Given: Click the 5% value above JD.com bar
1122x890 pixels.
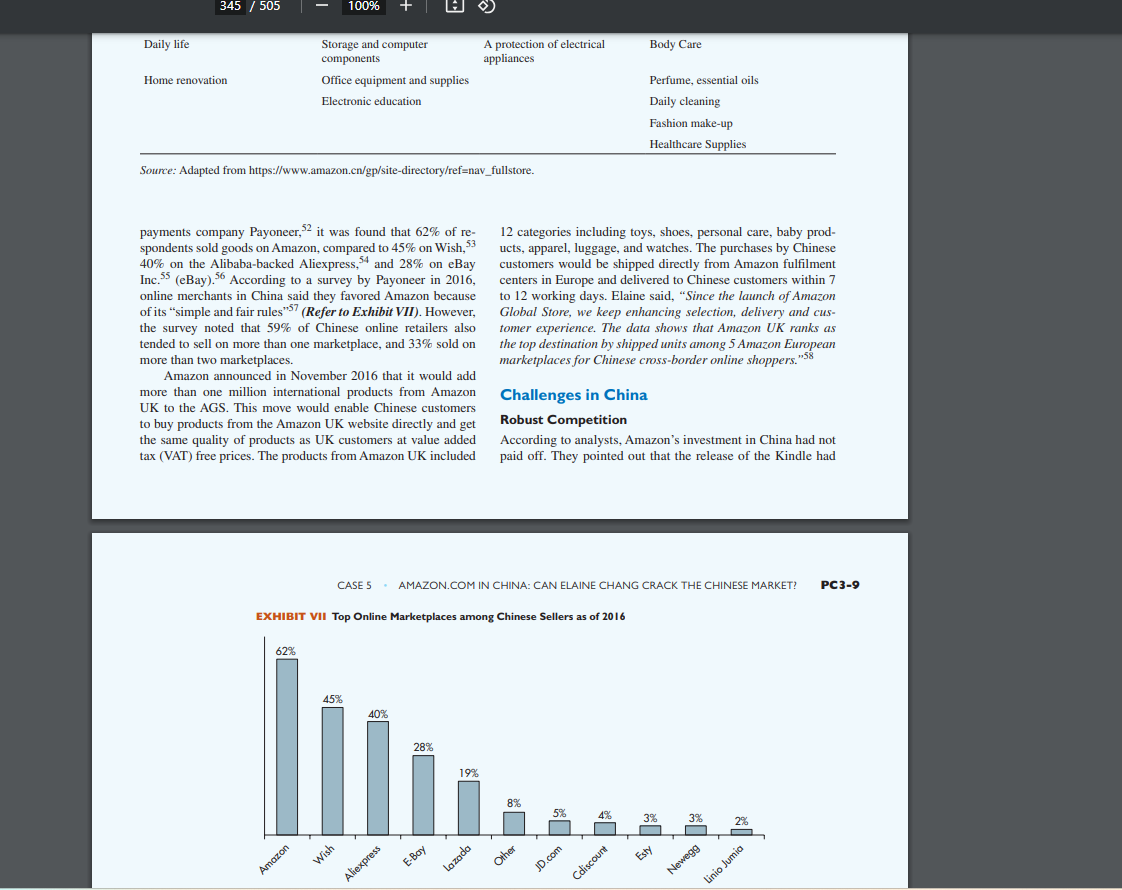Looking at the screenshot, I should click(x=560, y=813).
